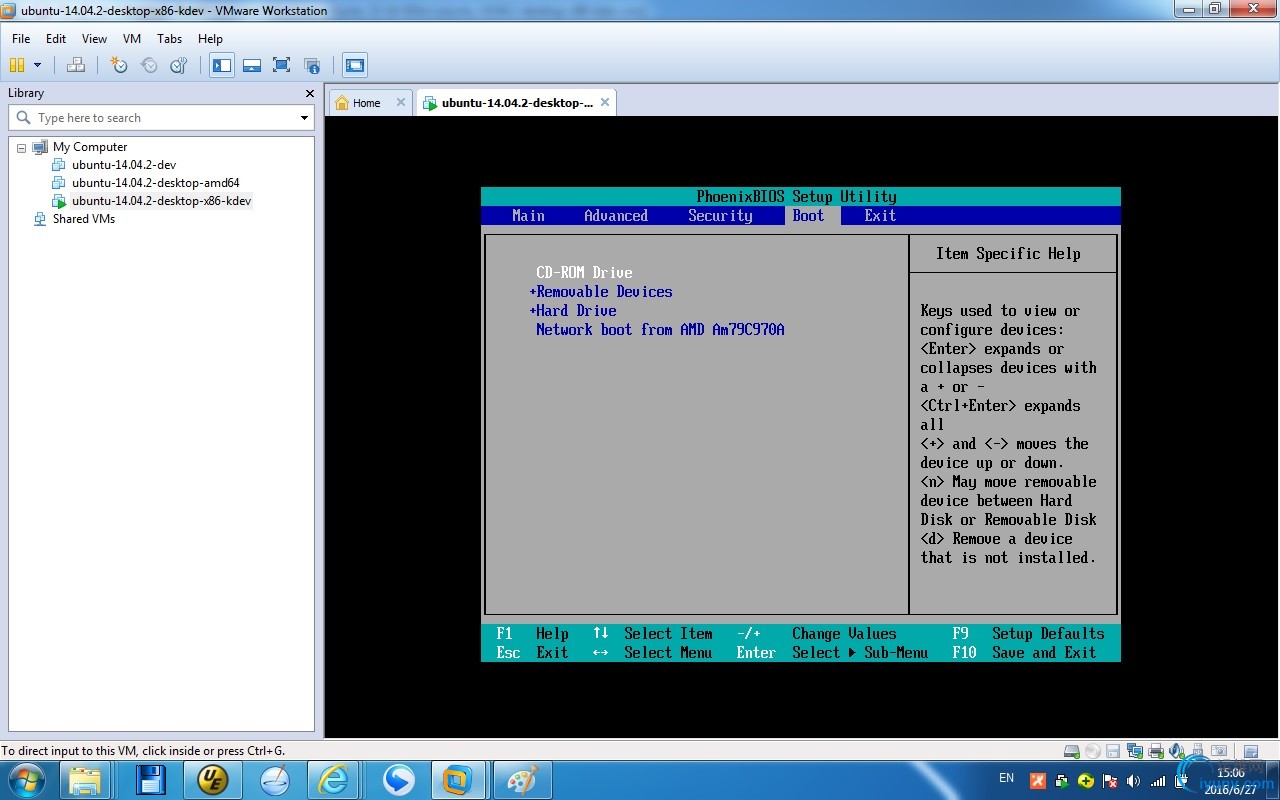
Task: Click the green plus security tray icon
Action: tap(1086, 781)
